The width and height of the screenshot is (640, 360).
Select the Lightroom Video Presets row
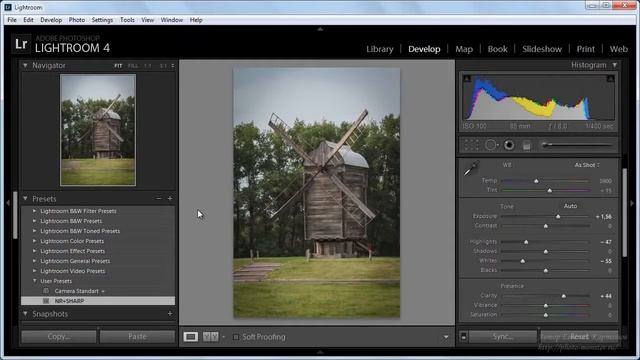(98, 271)
